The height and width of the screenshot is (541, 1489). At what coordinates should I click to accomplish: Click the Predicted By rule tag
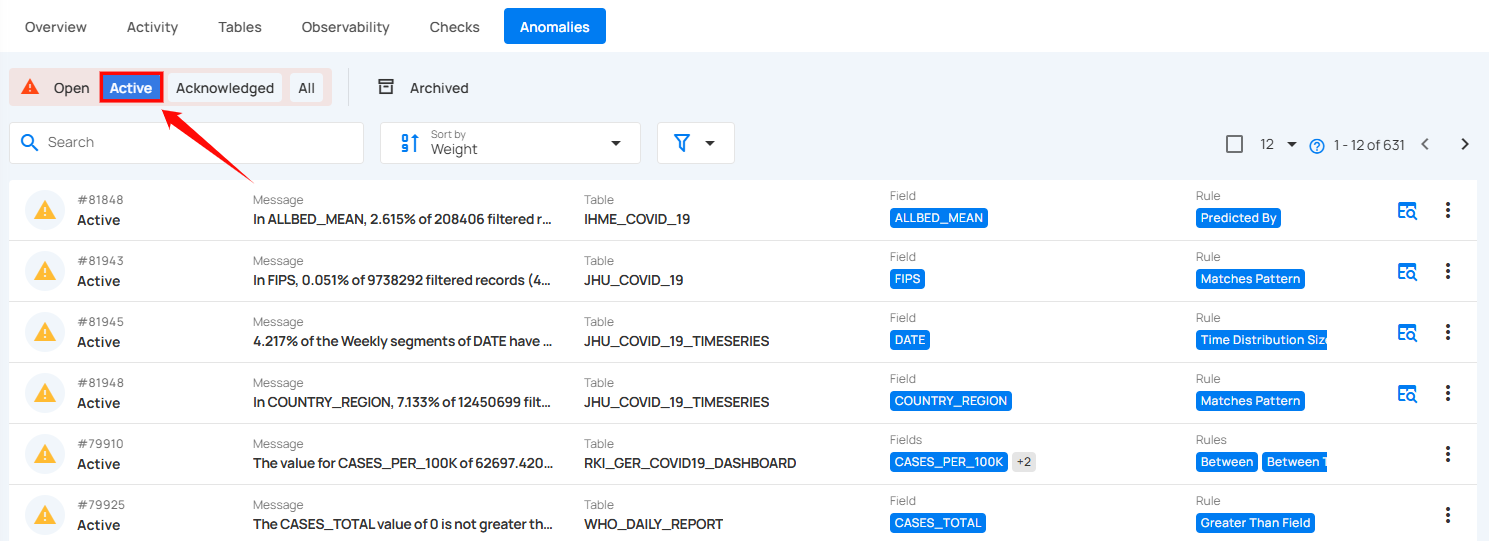tap(1238, 218)
